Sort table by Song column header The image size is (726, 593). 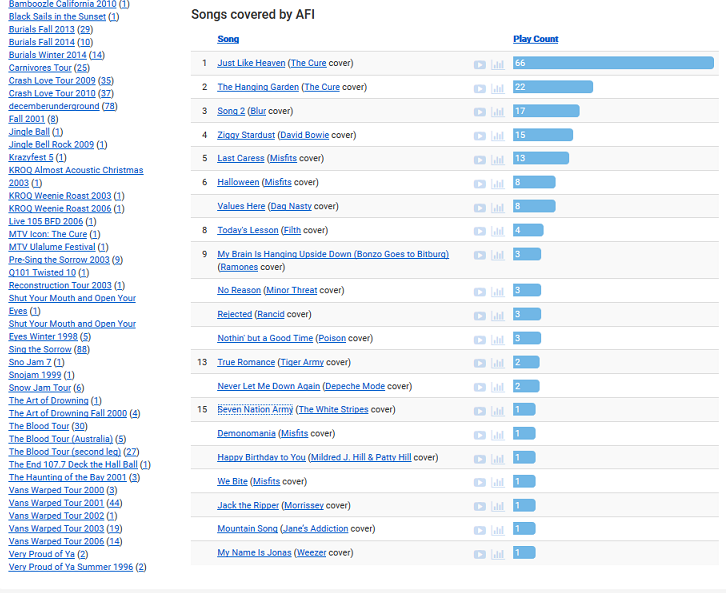[228, 39]
